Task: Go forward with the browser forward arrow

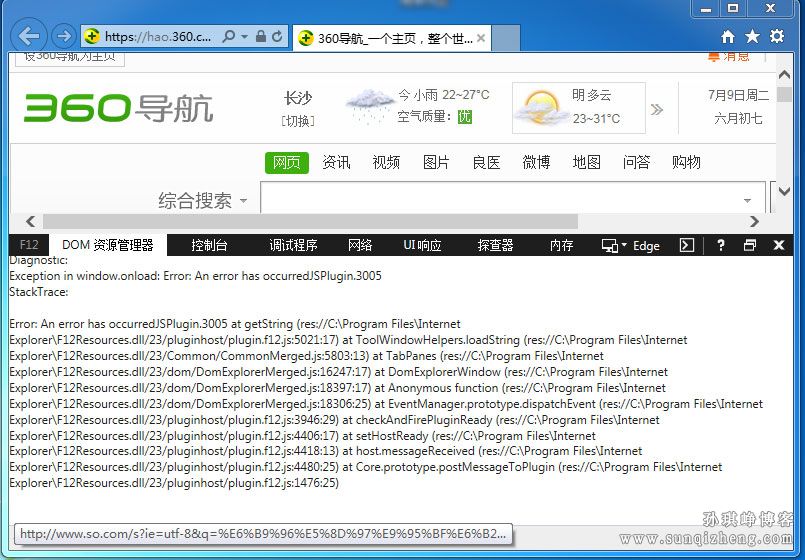Action: pos(64,36)
